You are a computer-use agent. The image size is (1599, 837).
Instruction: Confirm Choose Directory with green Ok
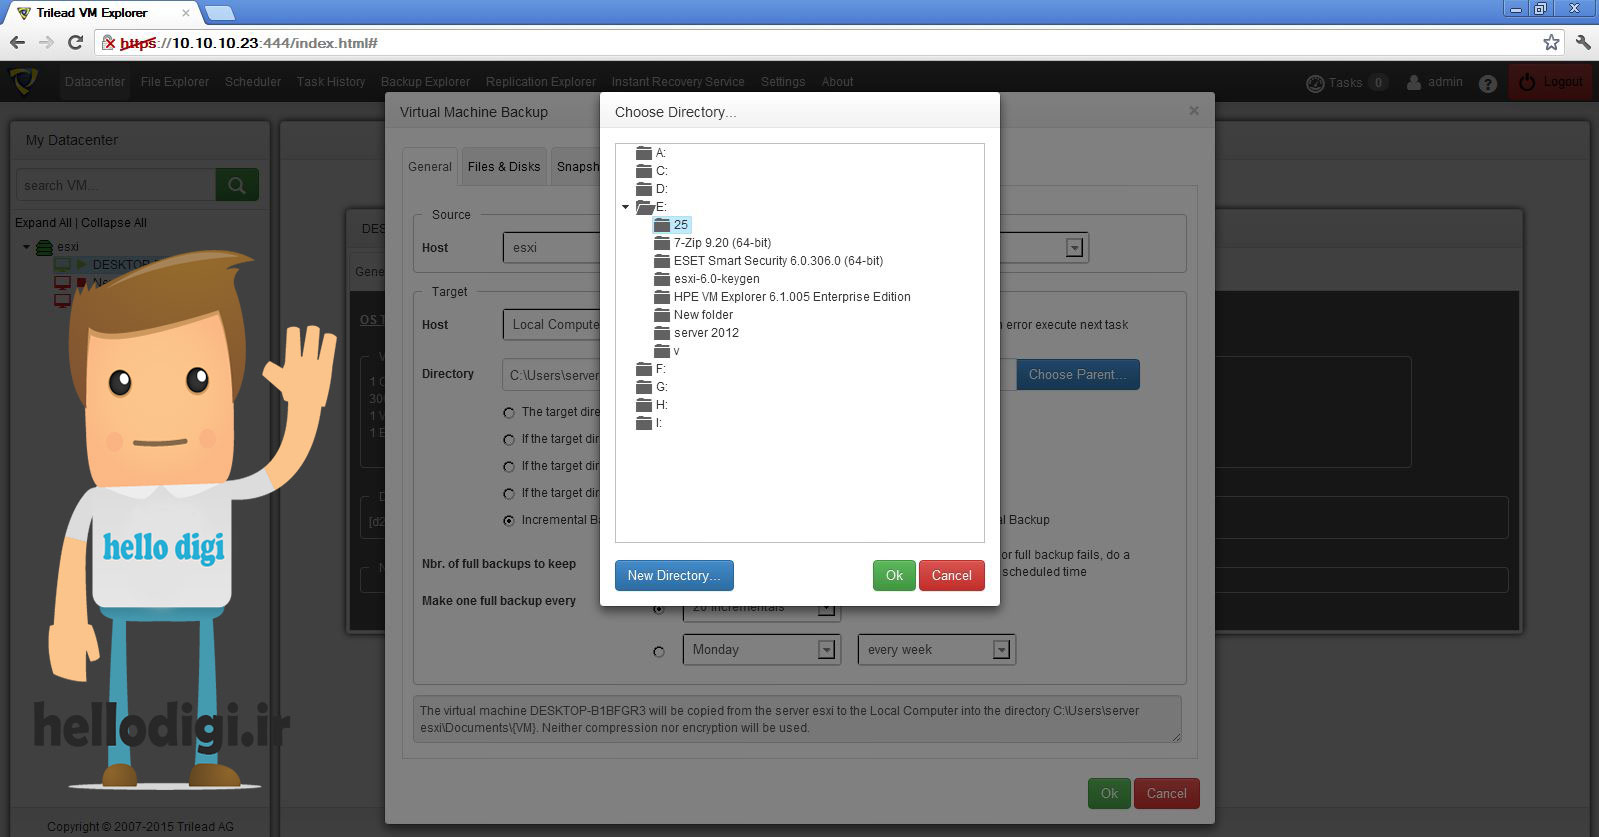coord(894,576)
